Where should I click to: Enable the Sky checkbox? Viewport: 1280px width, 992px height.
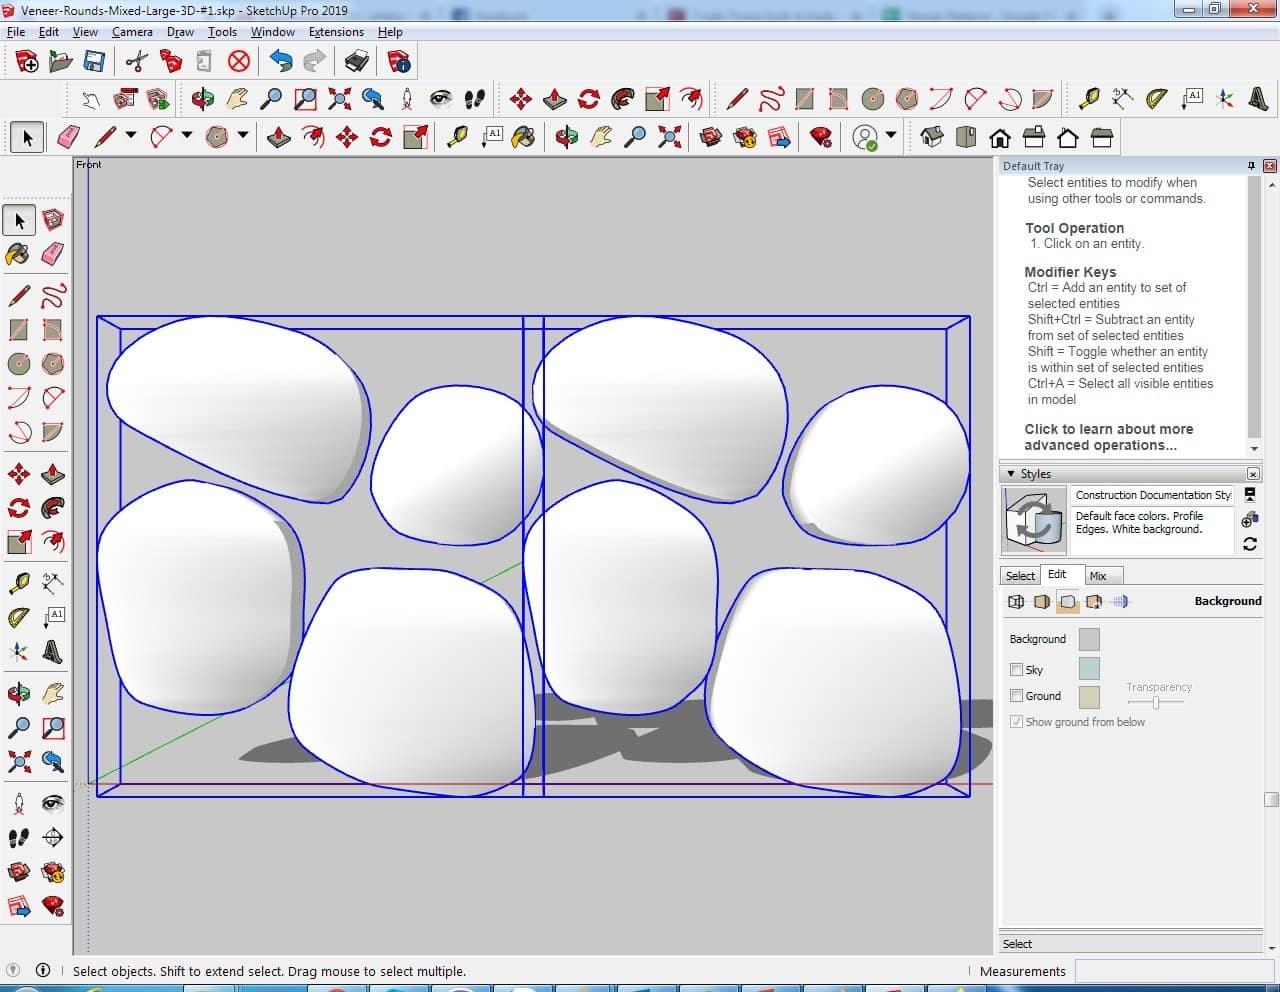(x=1016, y=670)
